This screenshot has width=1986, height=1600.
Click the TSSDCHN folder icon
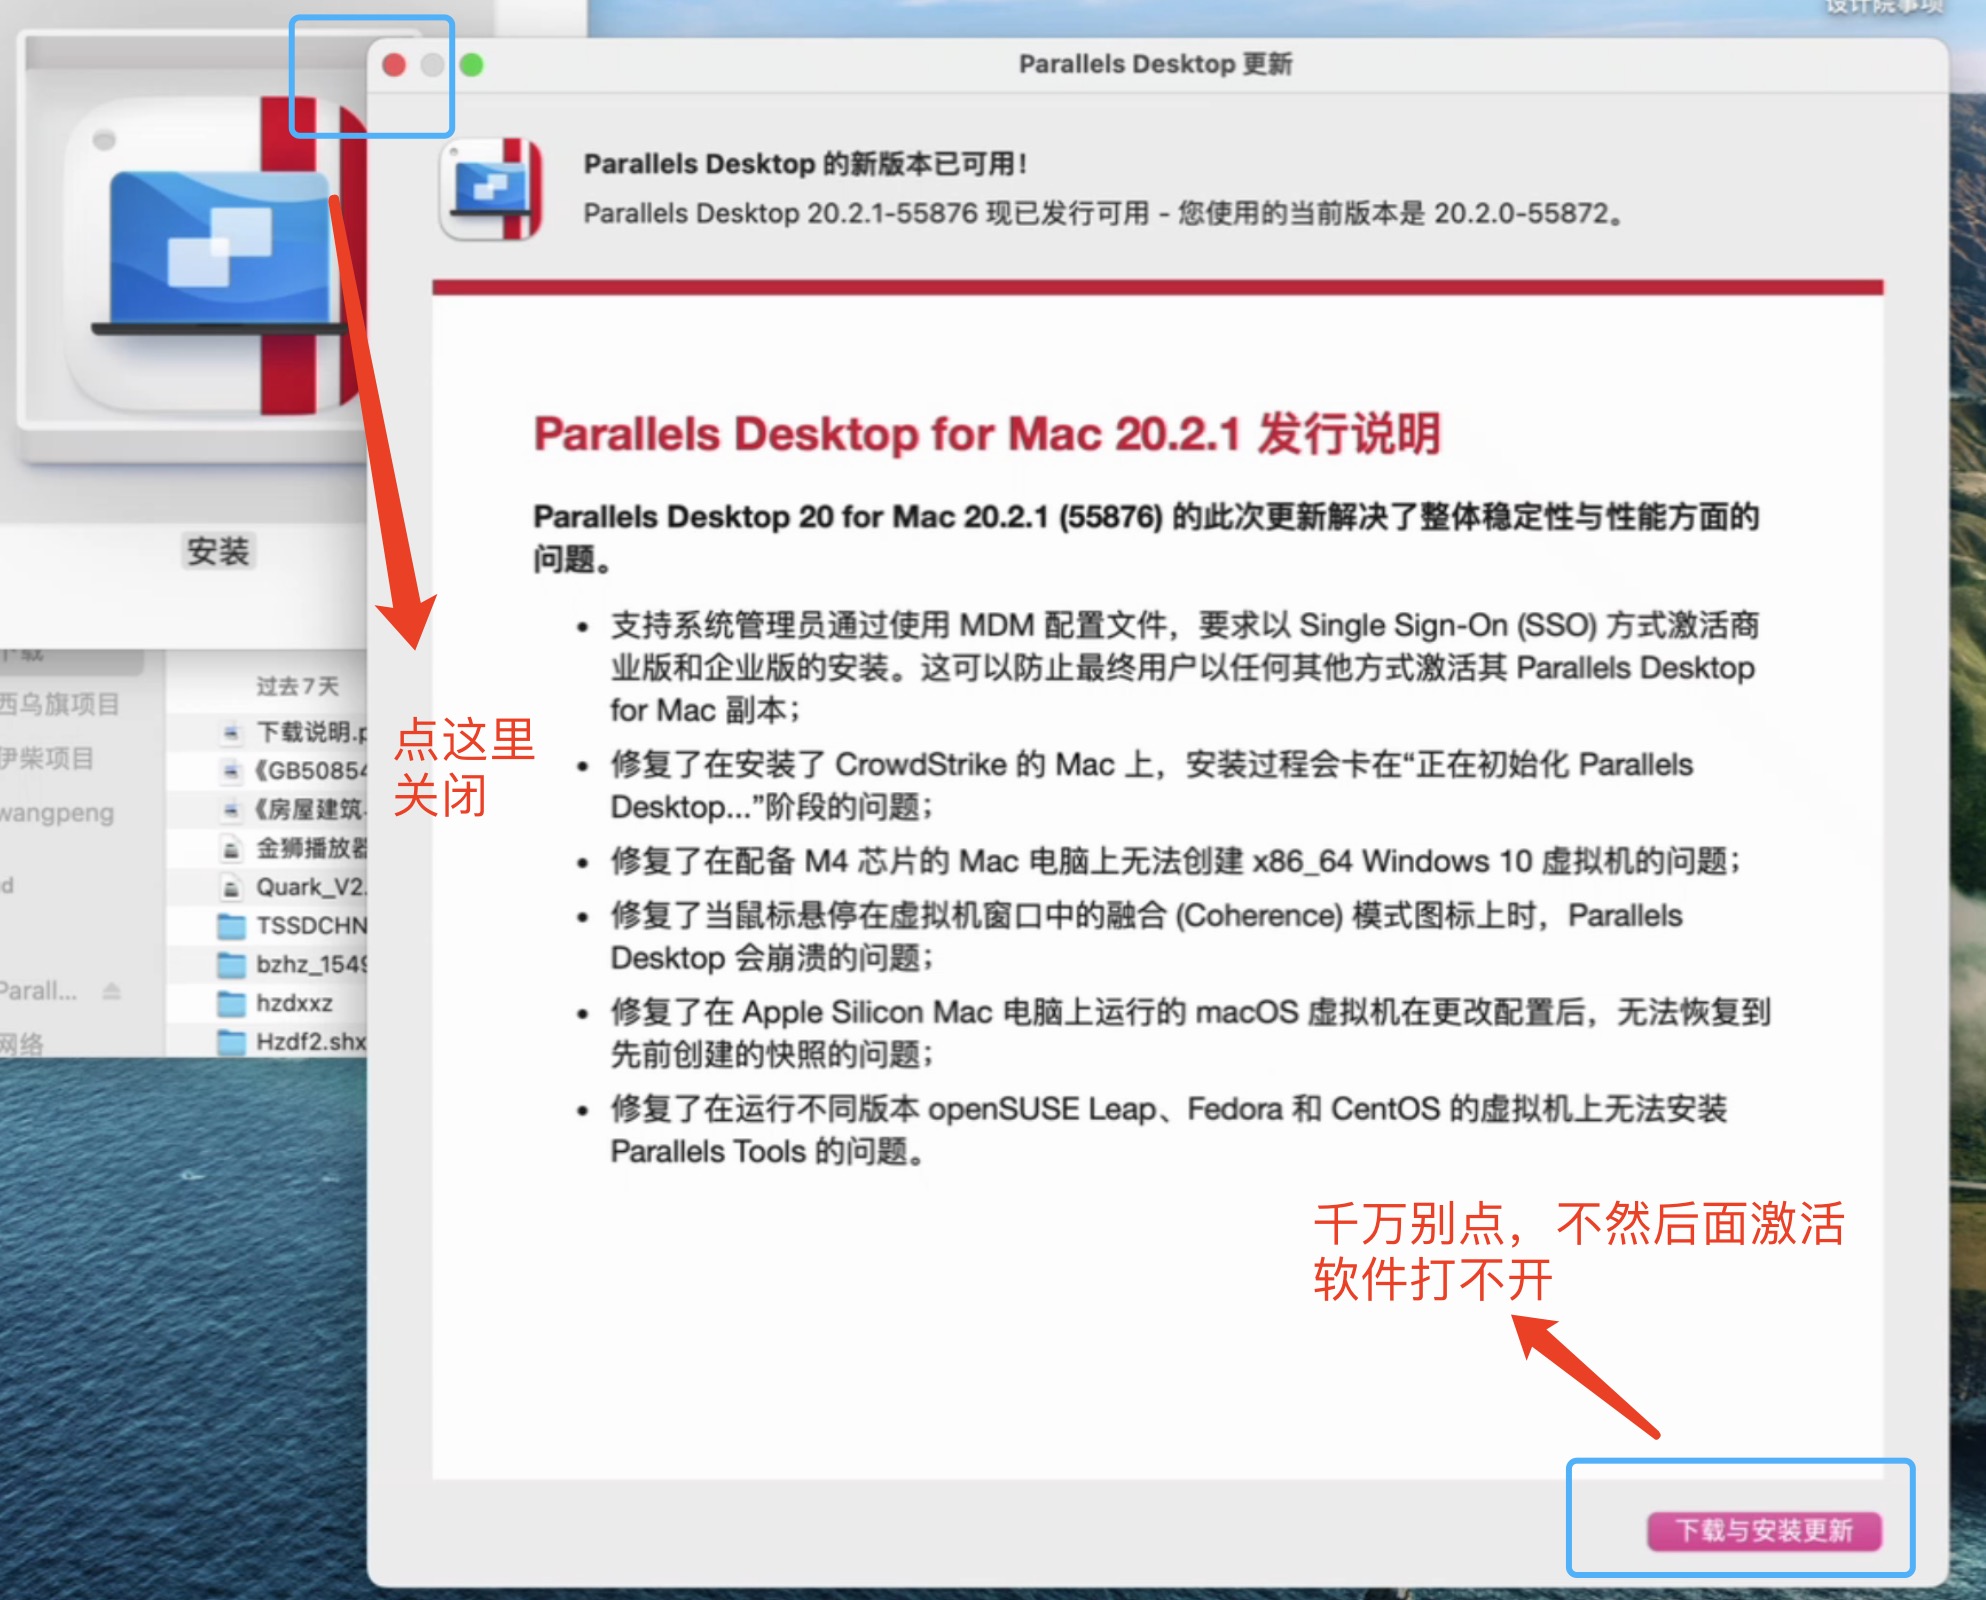coord(232,926)
